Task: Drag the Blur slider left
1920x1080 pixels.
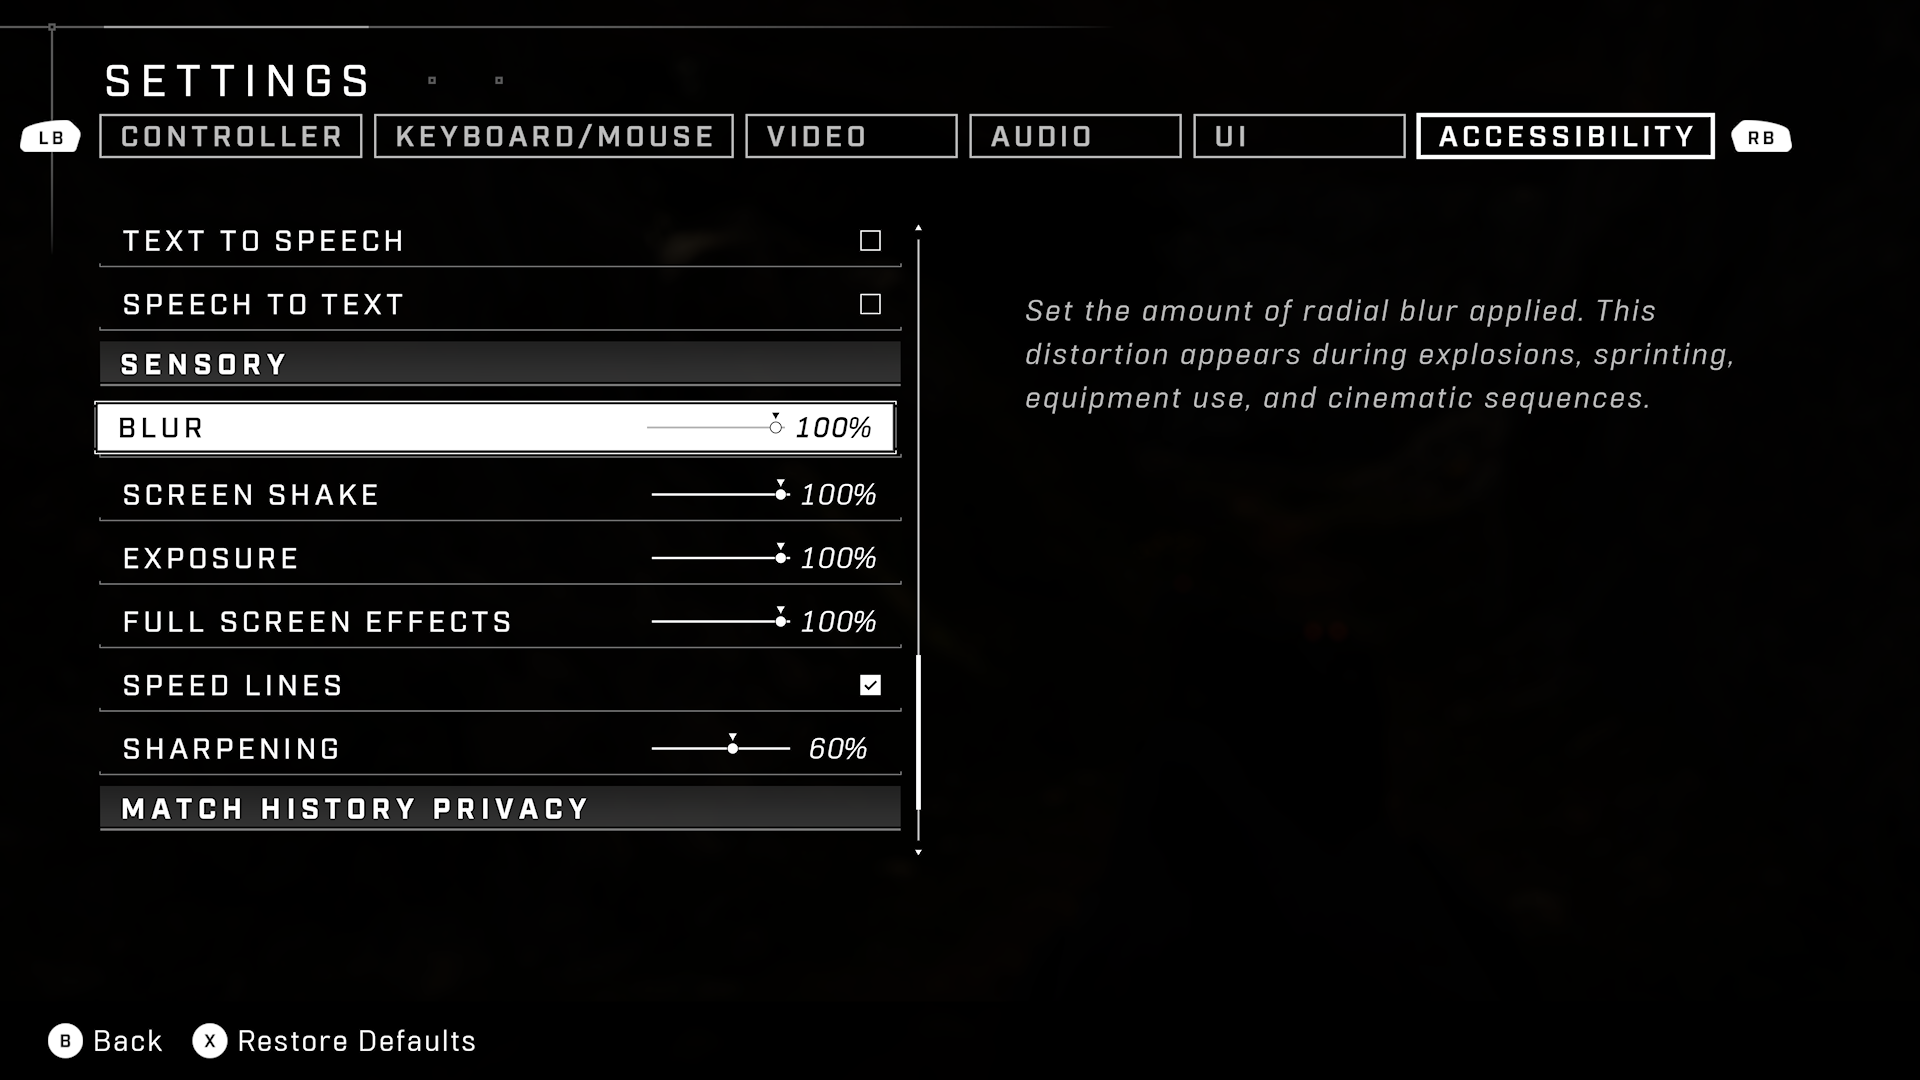Action: coord(773,427)
